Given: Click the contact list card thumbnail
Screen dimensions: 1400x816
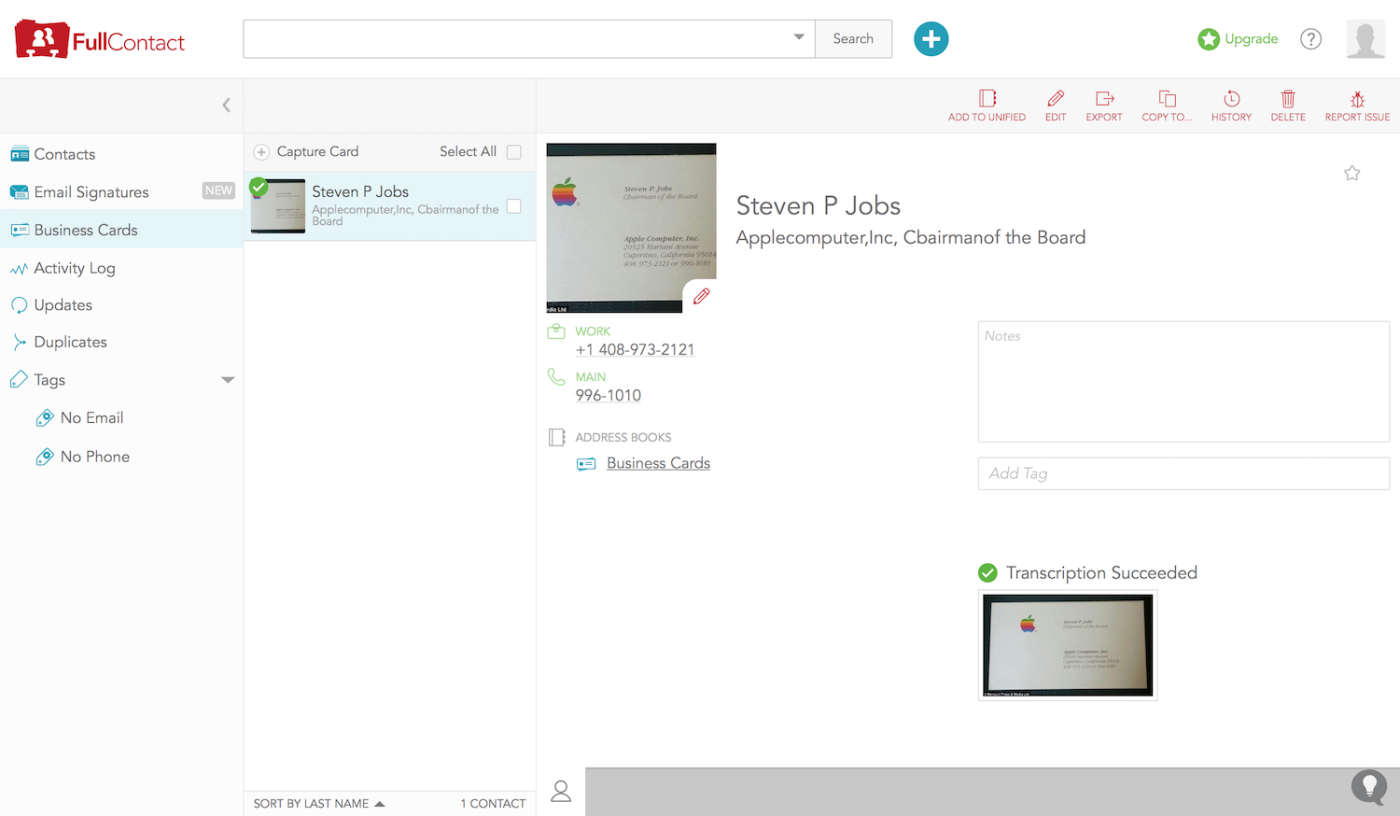Looking at the screenshot, I should click(278, 206).
